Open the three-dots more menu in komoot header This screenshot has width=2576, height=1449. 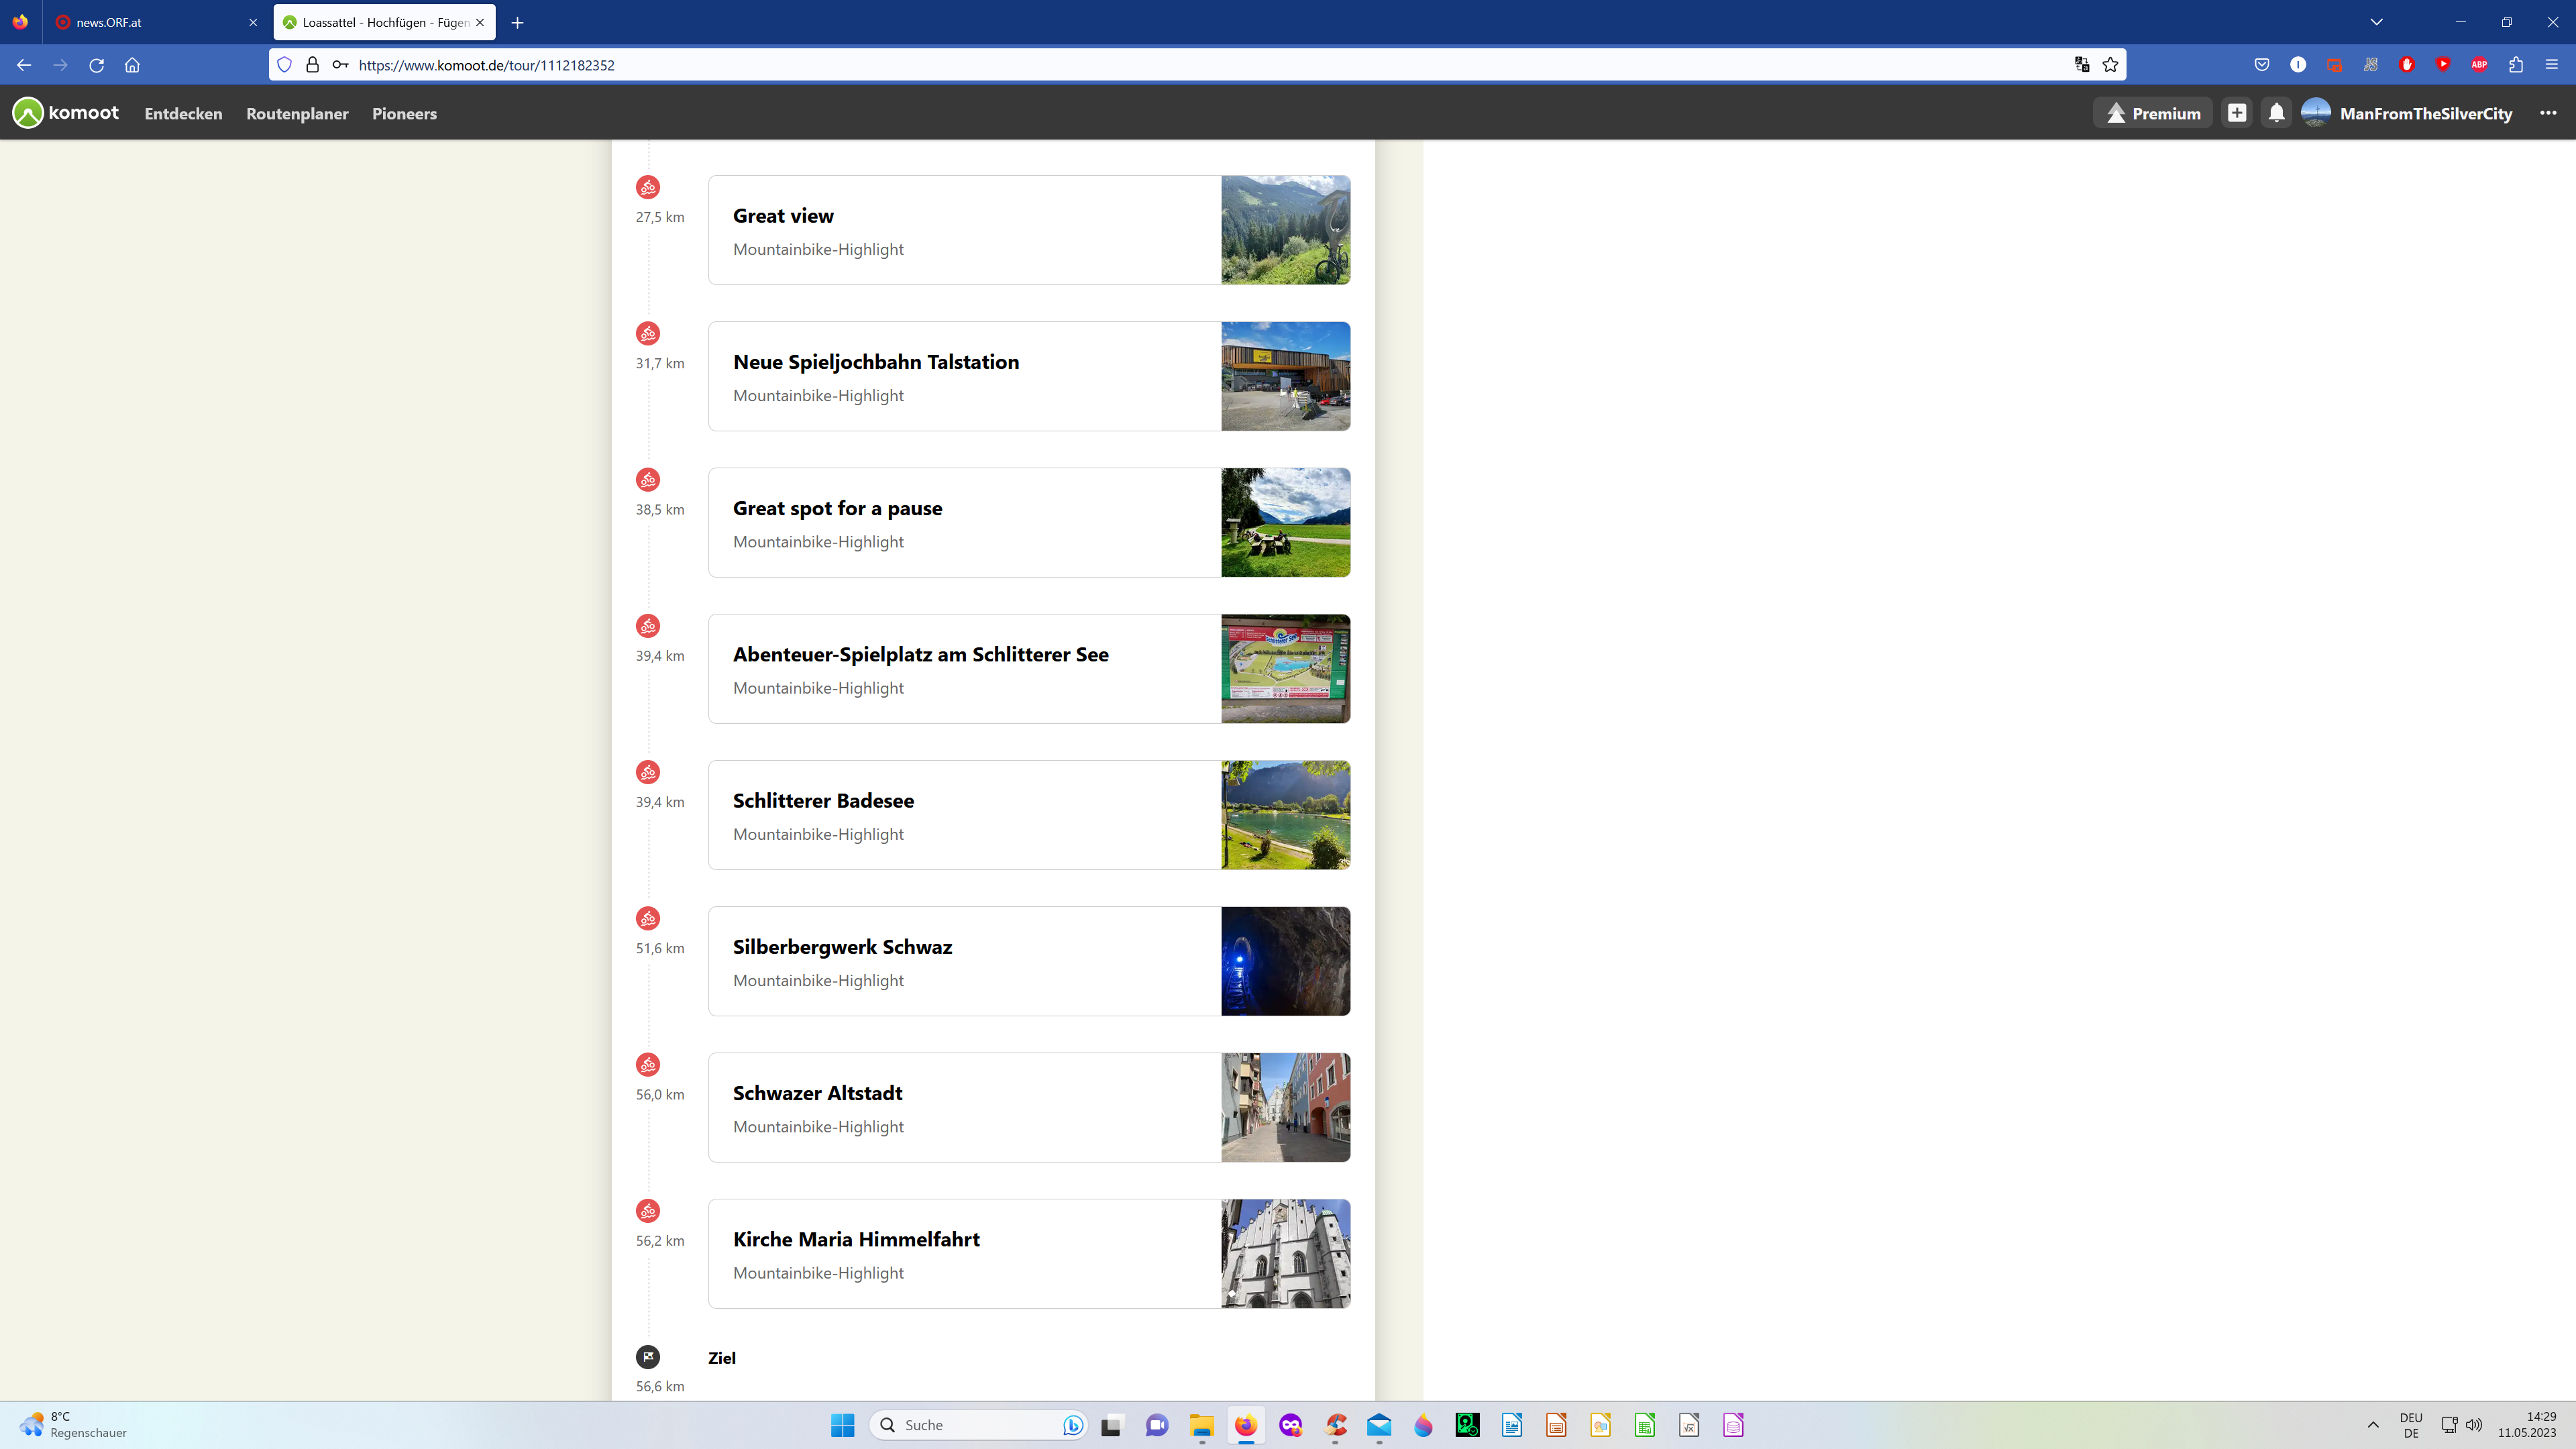click(x=2548, y=113)
